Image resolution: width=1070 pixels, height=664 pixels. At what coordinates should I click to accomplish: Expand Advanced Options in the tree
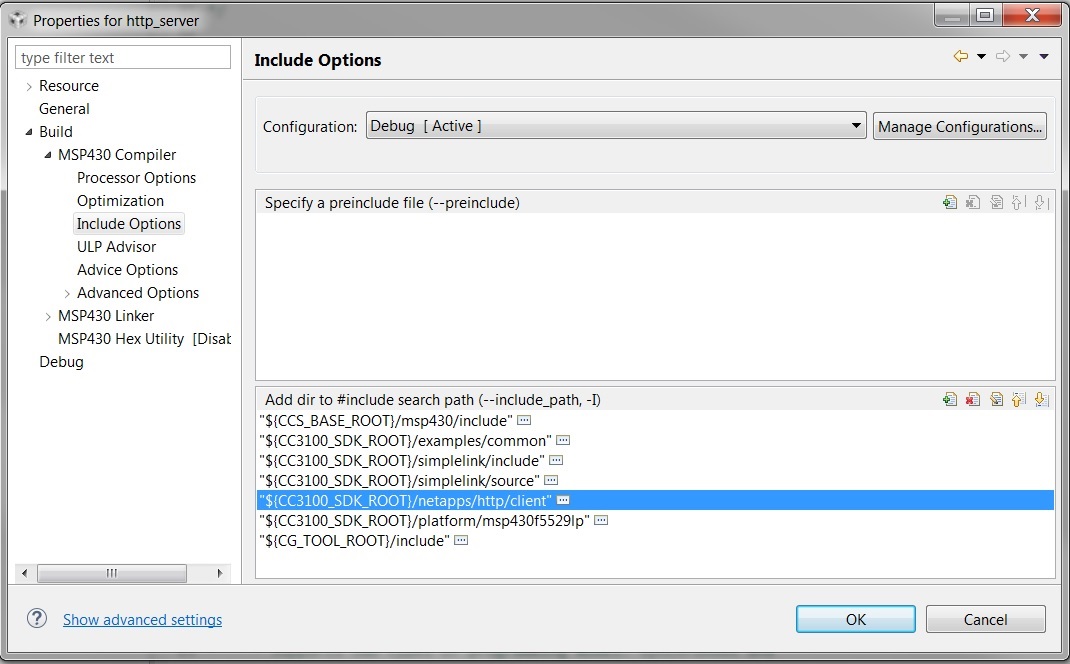(67, 293)
